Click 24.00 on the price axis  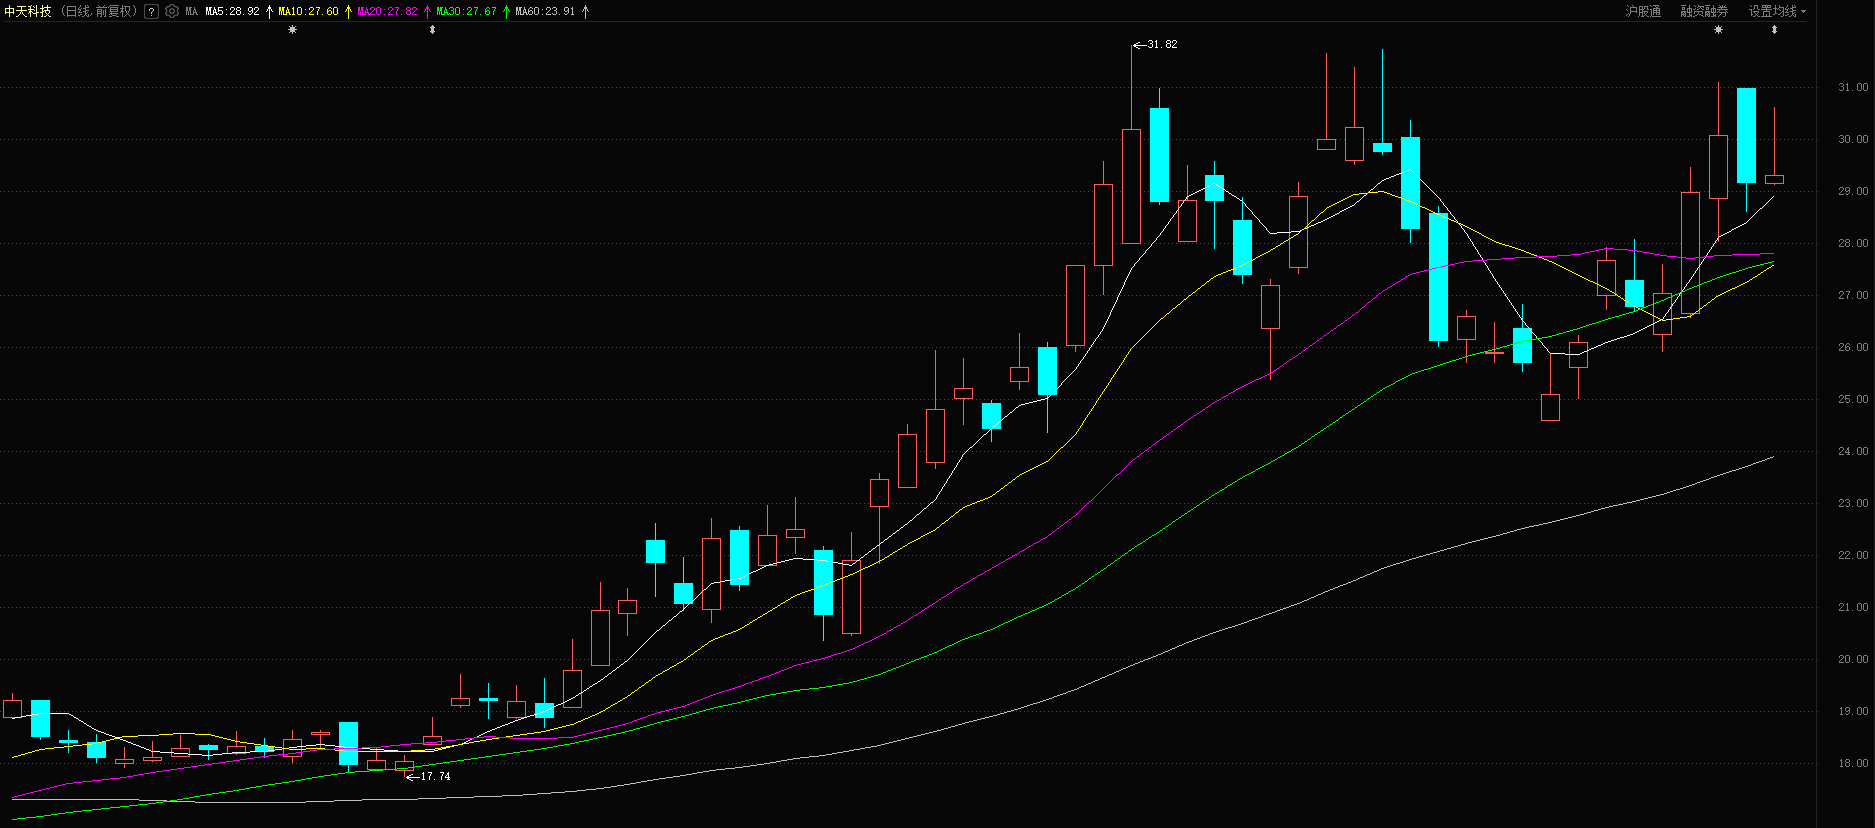tap(1853, 452)
